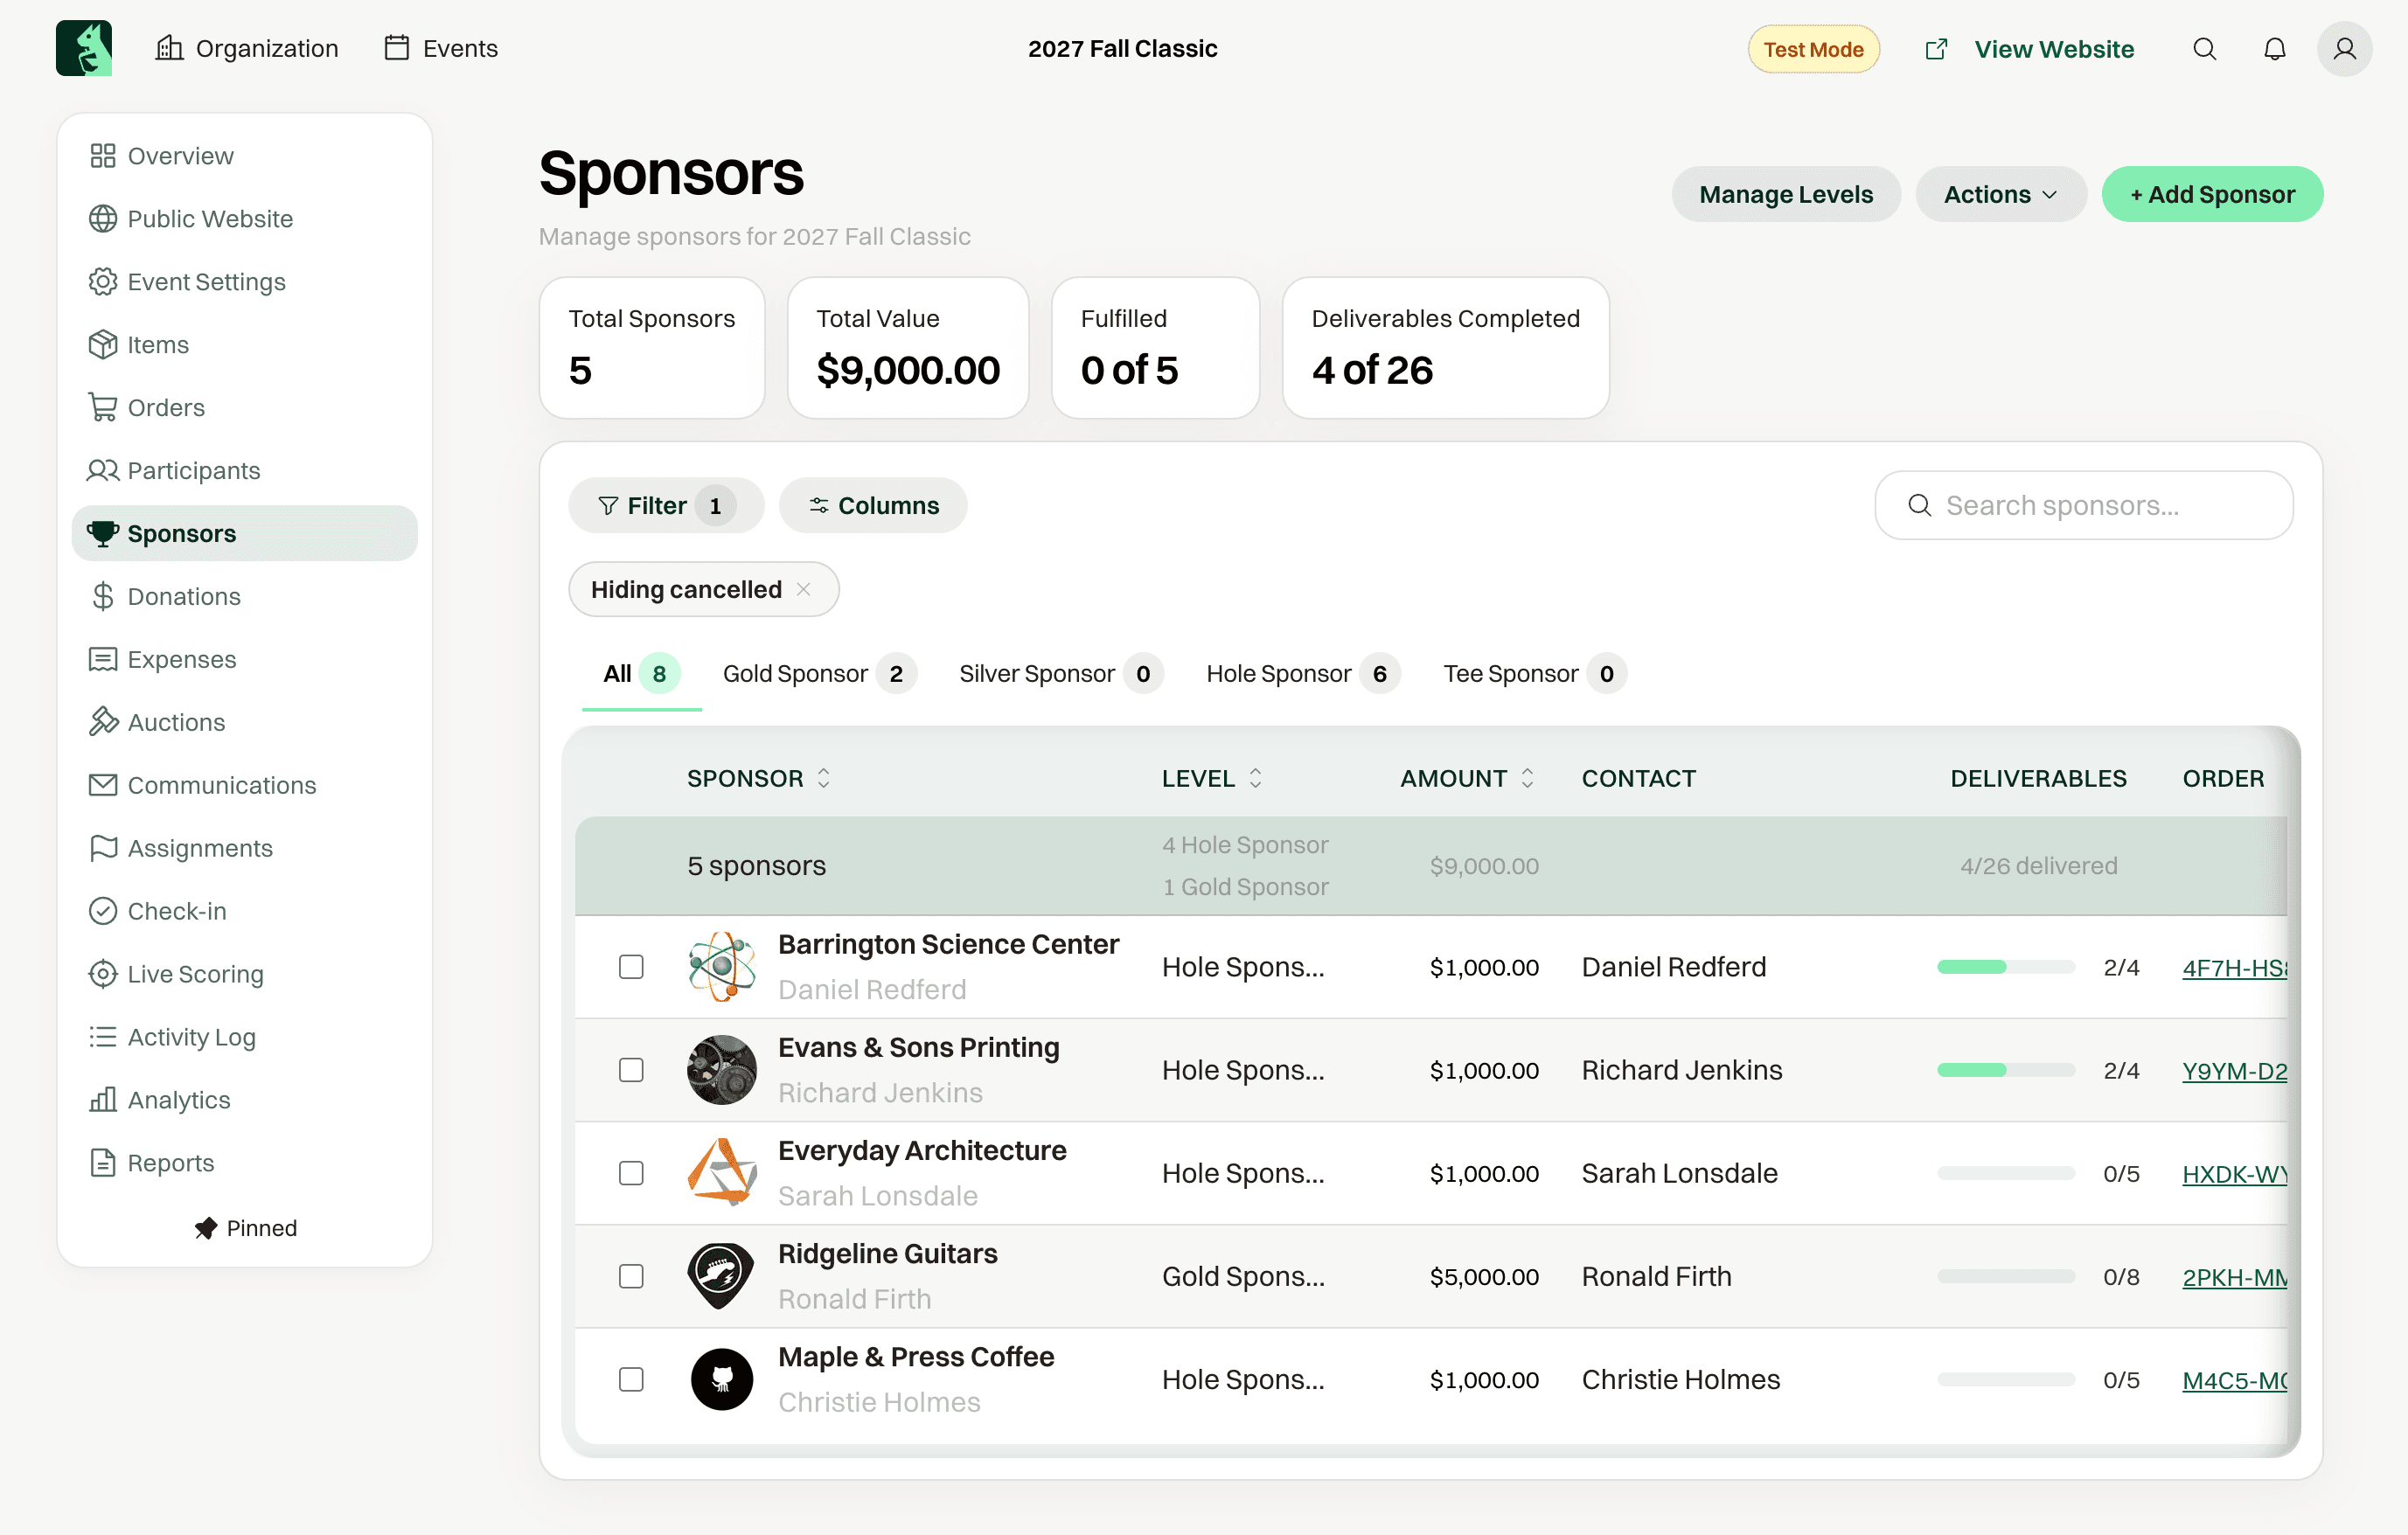Switch to Gold Sponsor tab
Image resolution: width=2408 pixels, height=1535 pixels.
[819, 674]
